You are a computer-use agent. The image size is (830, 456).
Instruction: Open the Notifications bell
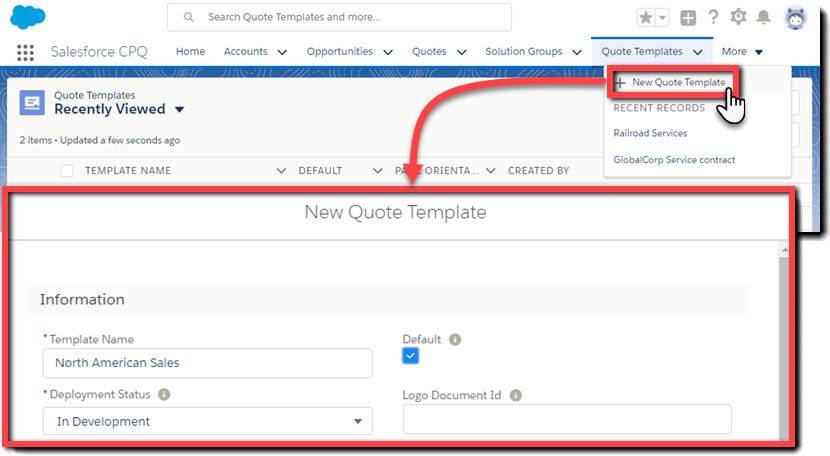click(x=763, y=17)
